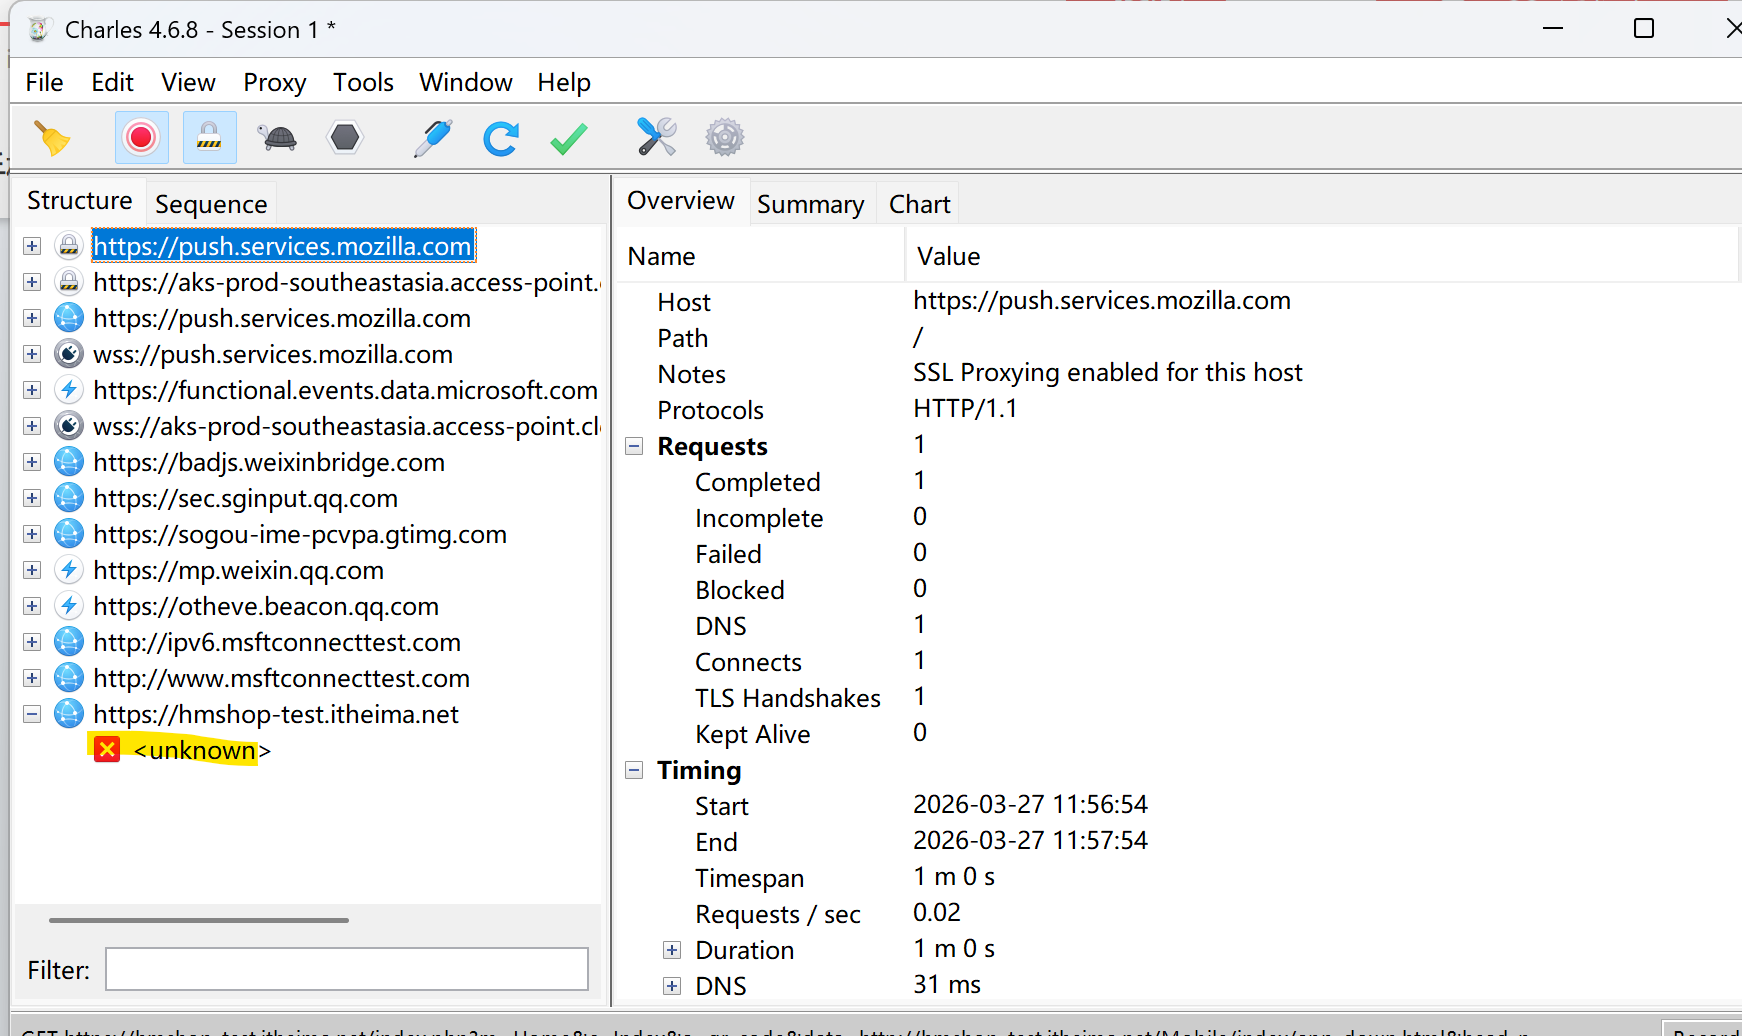
Task: Switch to the Sequence tab
Action: (x=211, y=204)
